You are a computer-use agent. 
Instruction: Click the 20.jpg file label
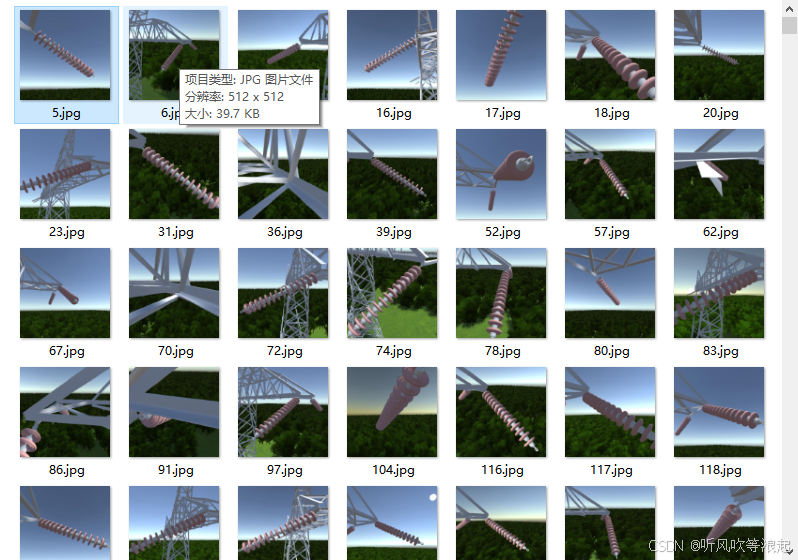coord(721,113)
